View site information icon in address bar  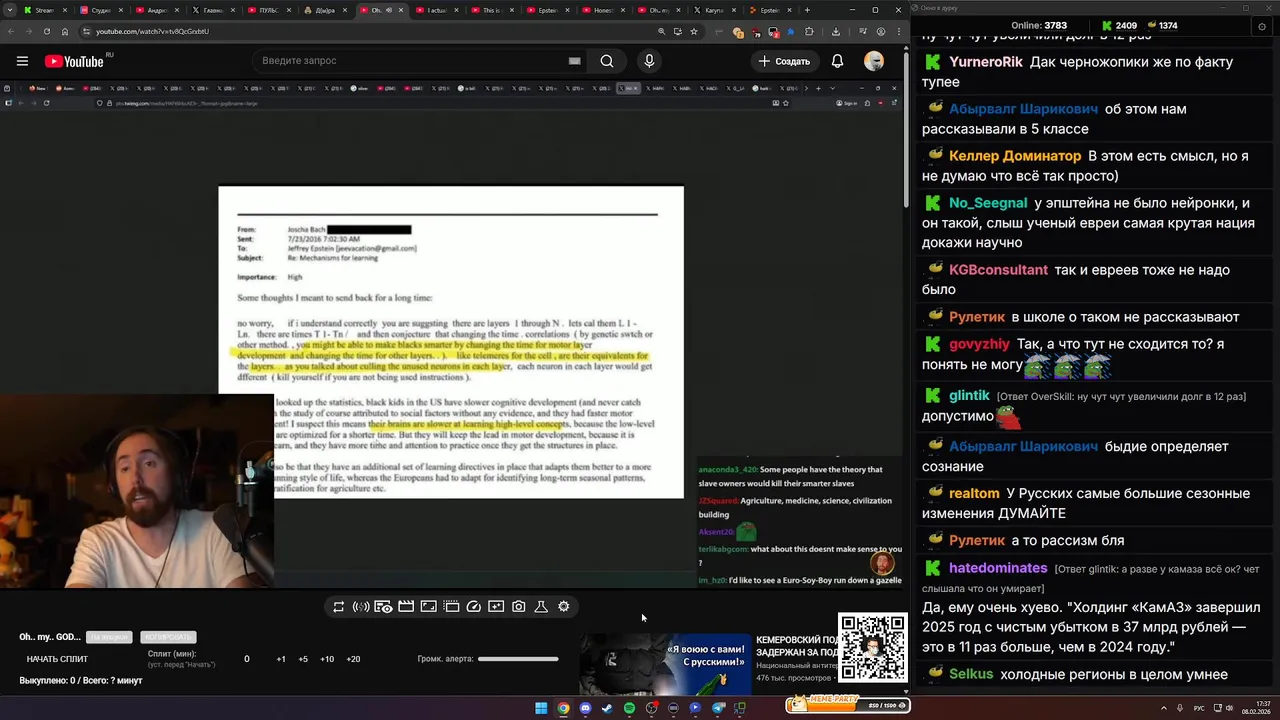[88, 31]
